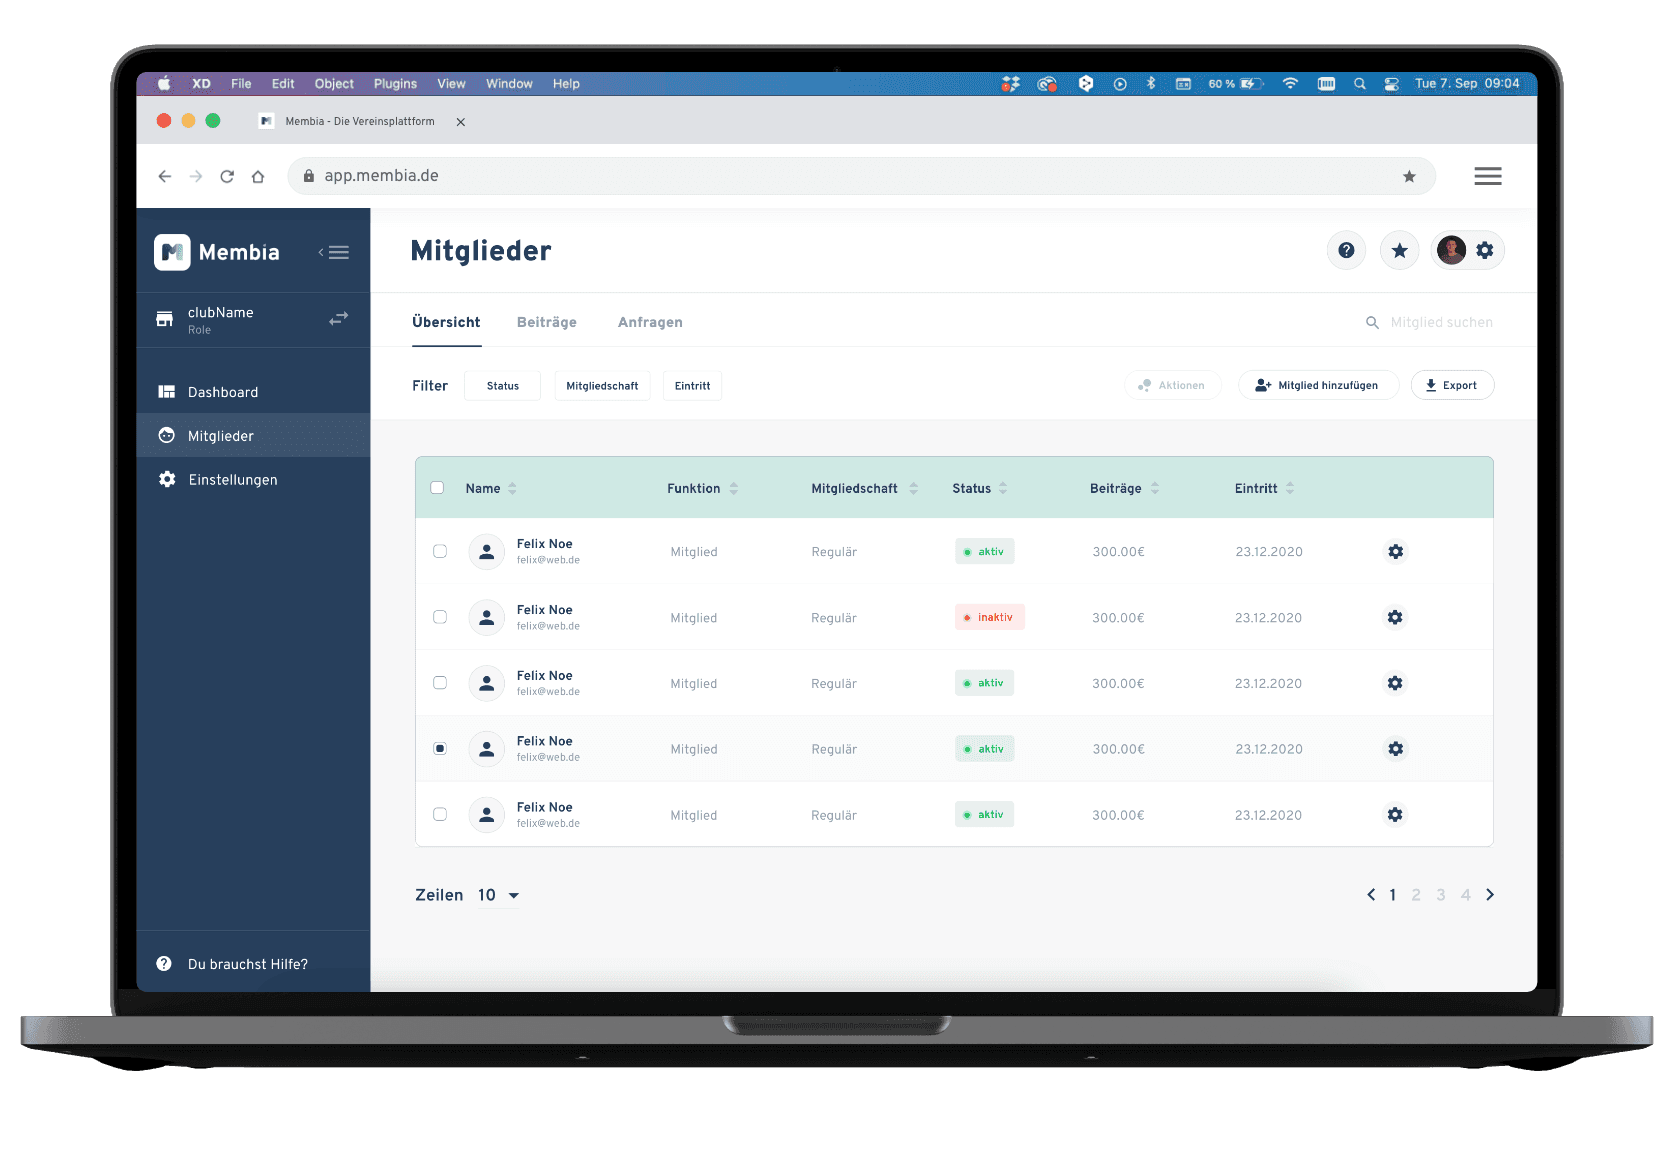The height and width of the screenshot is (1165, 1674).
Task: Reload the page in browser toolbar
Action: click(x=227, y=176)
